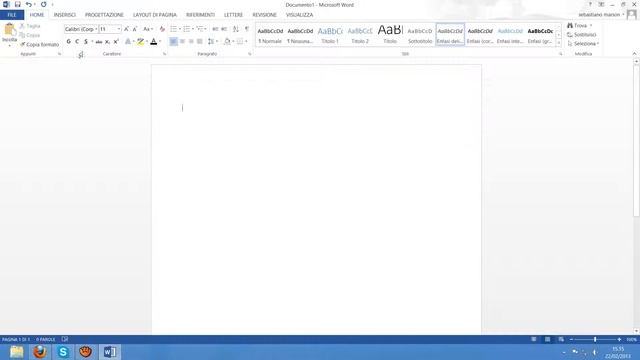Switch to the VISUALIZZA tab

[300, 15]
